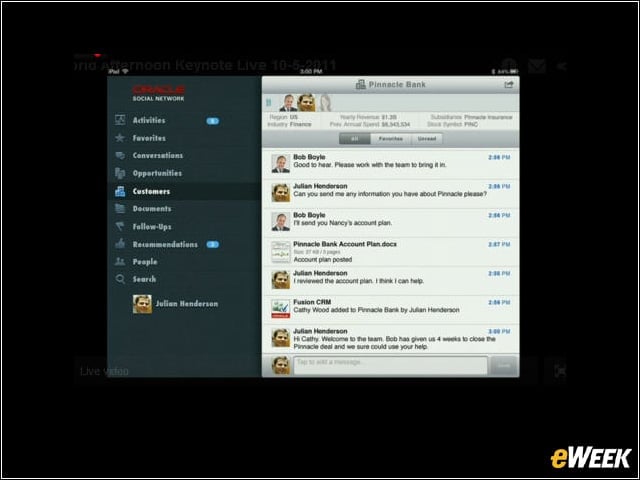Click the Activities monitor icon
This screenshot has height=480, width=640.
pyautogui.click(x=120, y=120)
